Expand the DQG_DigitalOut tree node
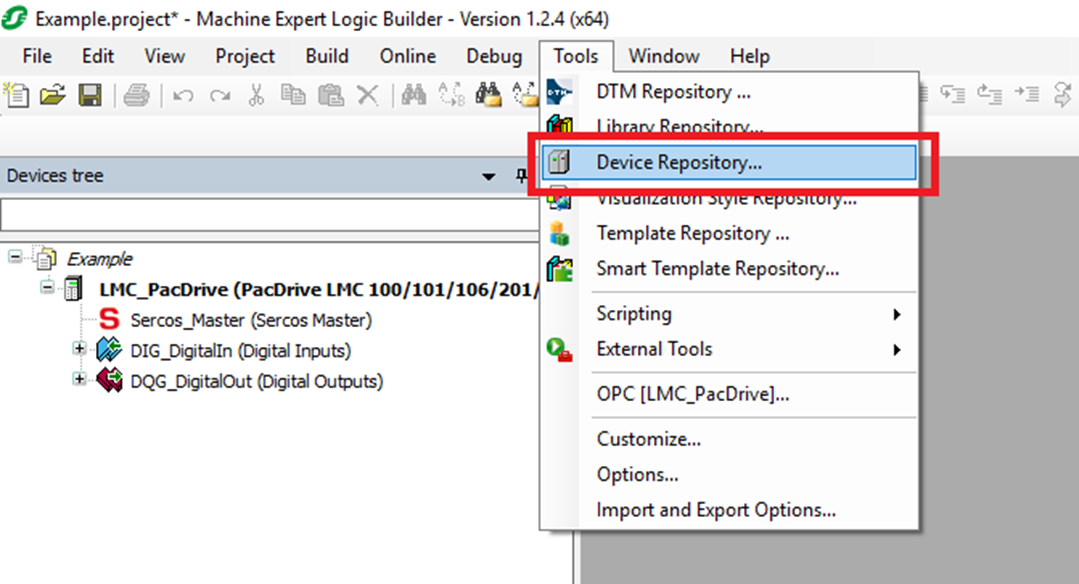The image size is (1079, 584). [x=80, y=380]
